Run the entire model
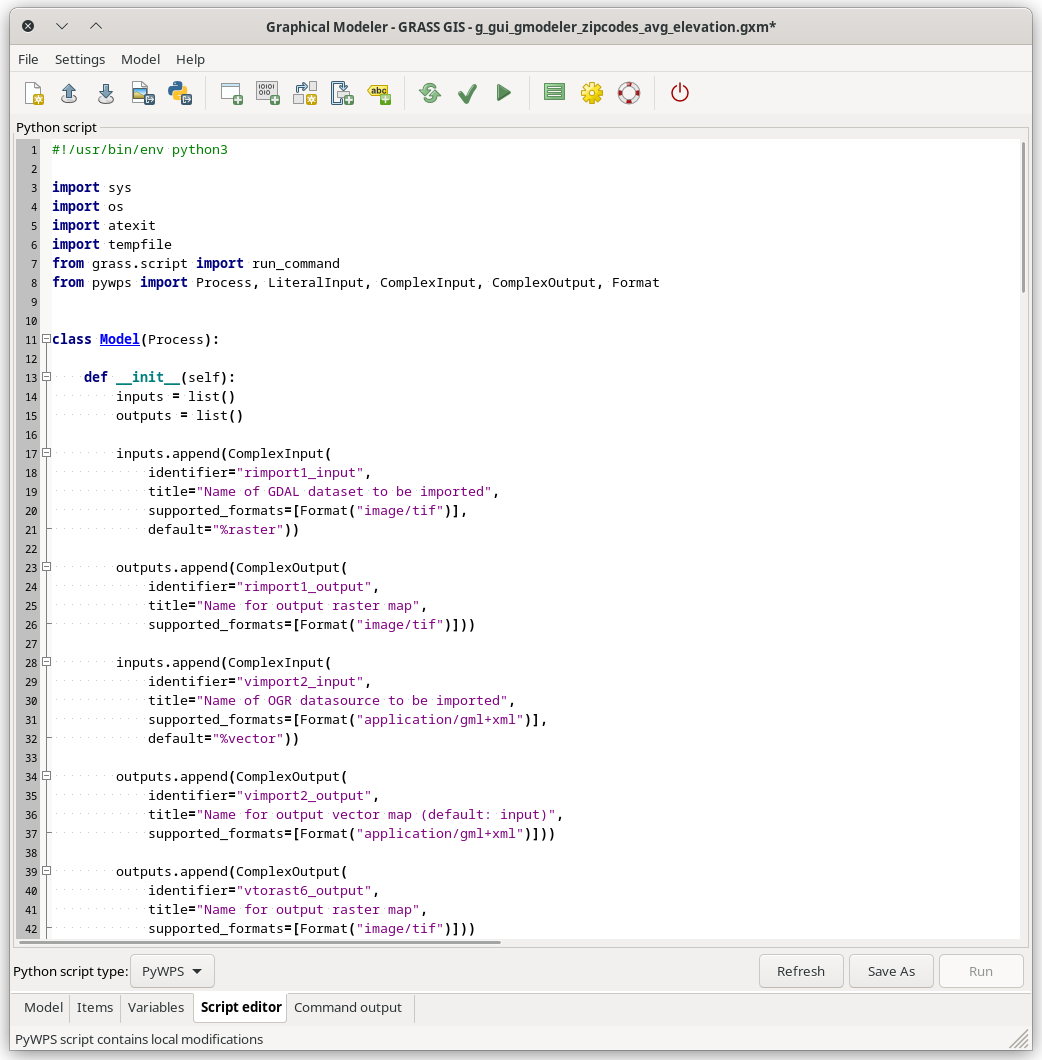Image resolution: width=1042 pixels, height=1060 pixels. click(x=504, y=93)
